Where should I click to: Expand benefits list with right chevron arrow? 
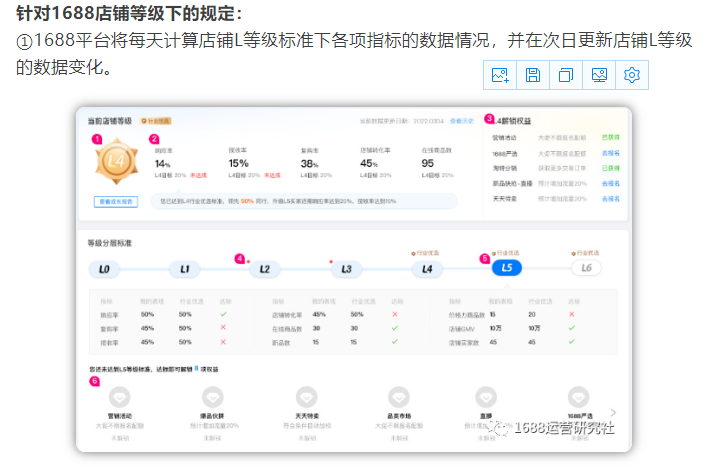(x=613, y=412)
